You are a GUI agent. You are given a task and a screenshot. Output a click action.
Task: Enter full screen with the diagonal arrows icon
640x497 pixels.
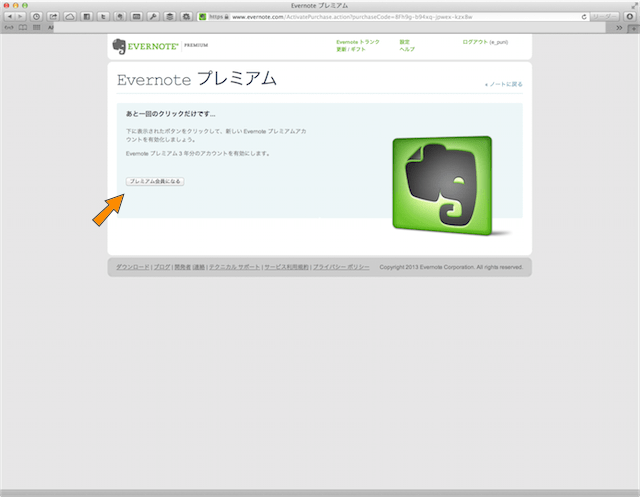pyautogui.click(x=635, y=5)
